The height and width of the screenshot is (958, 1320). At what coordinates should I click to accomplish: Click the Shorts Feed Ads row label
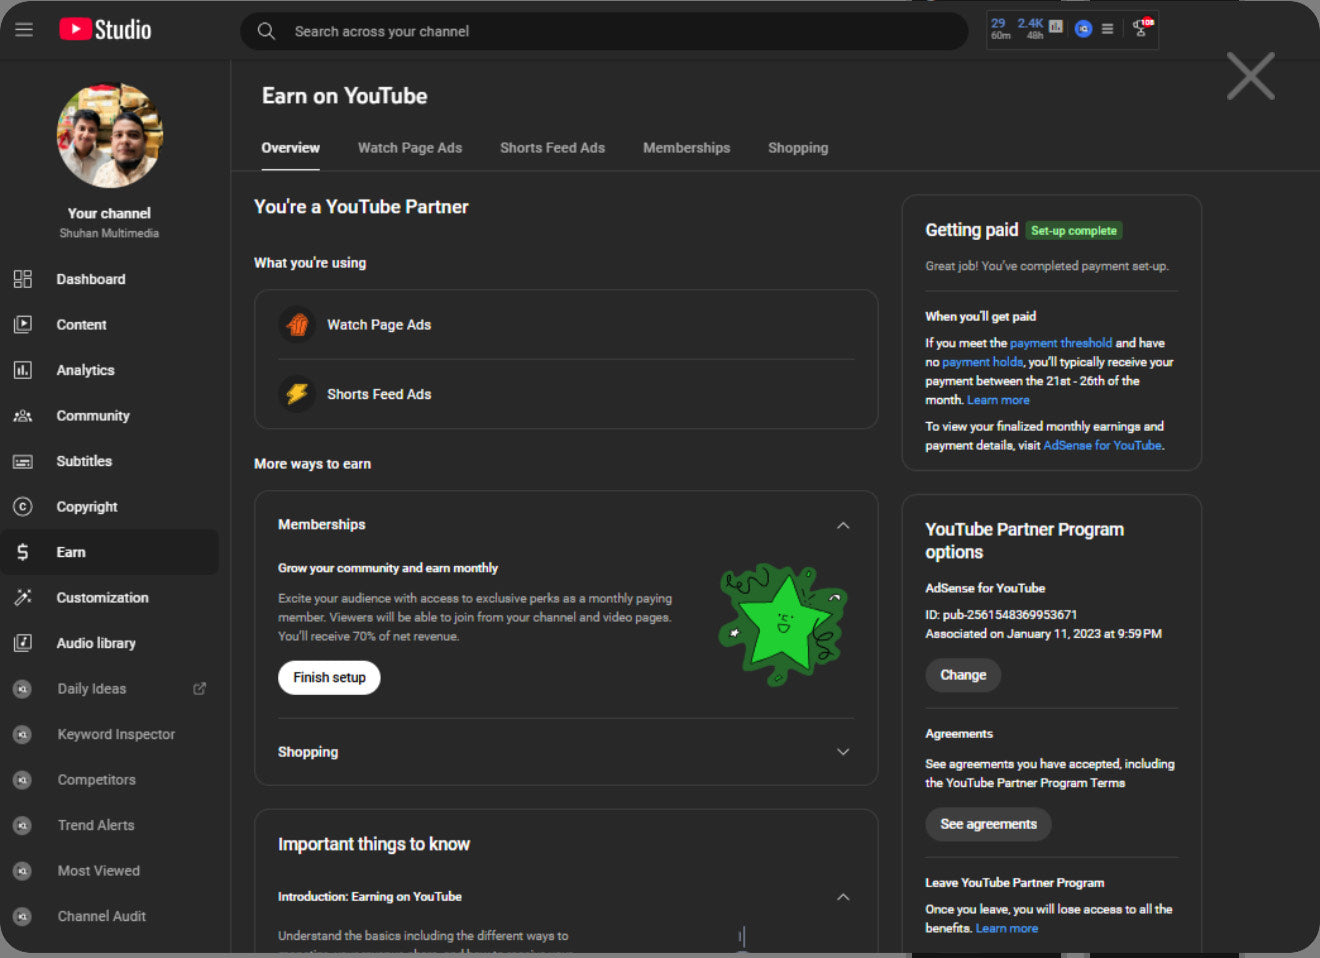[x=379, y=394]
